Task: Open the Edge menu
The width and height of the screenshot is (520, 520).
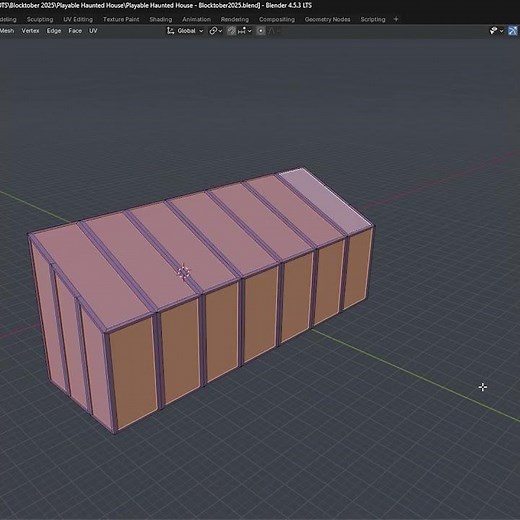Action: 54,31
